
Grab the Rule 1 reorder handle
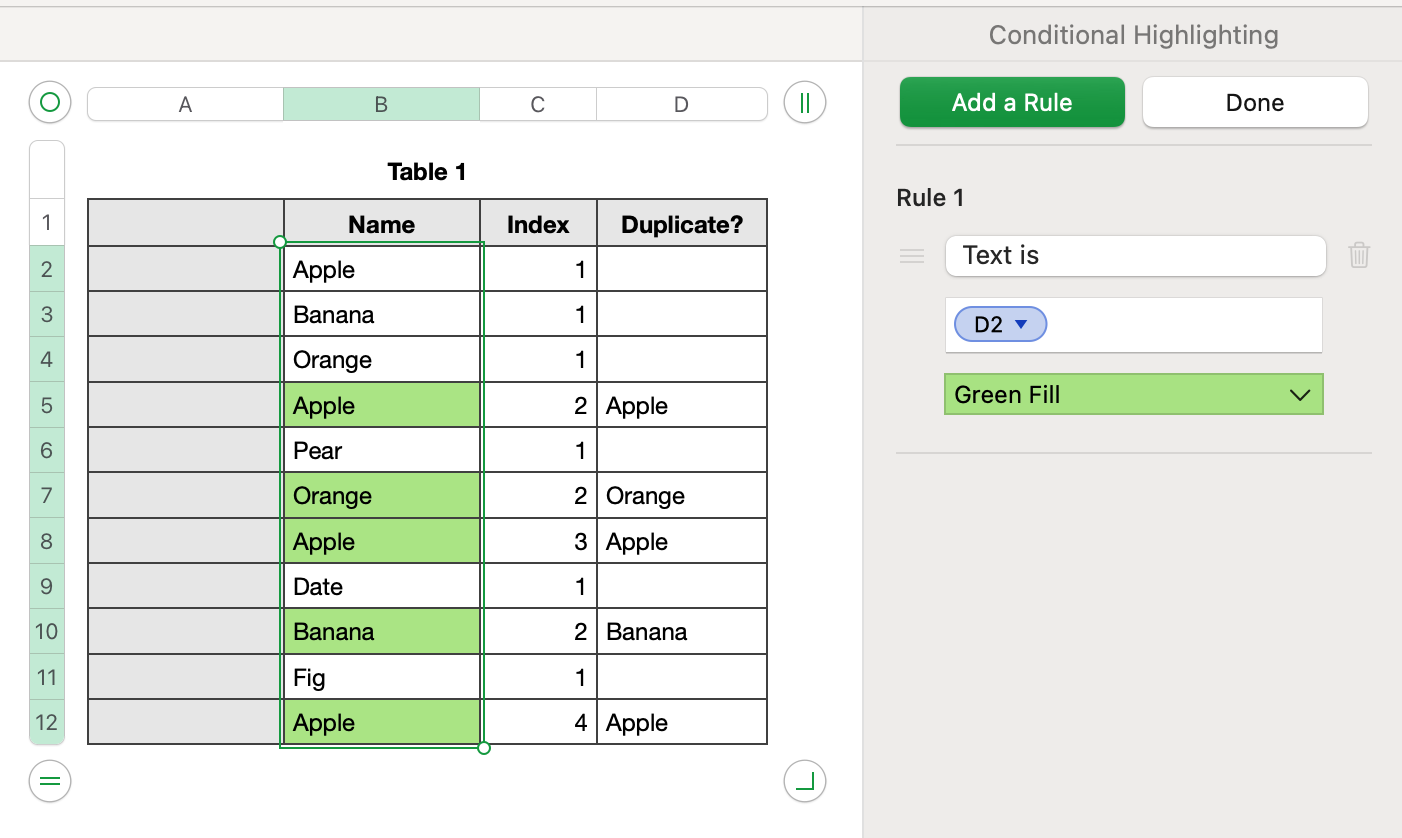[912, 256]
